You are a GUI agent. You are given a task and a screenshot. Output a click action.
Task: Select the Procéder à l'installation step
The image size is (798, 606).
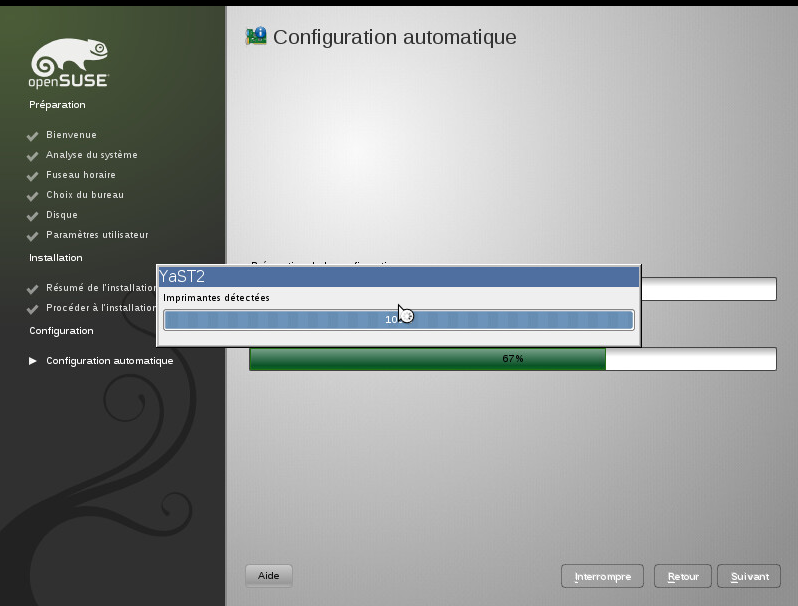tap(100, 308)
